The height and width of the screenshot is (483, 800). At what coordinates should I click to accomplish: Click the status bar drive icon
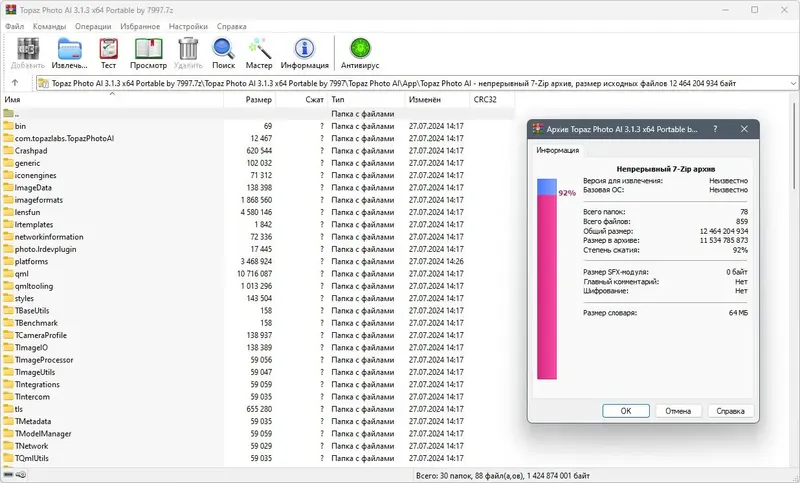pyautogui.click(x=8, y=475)
